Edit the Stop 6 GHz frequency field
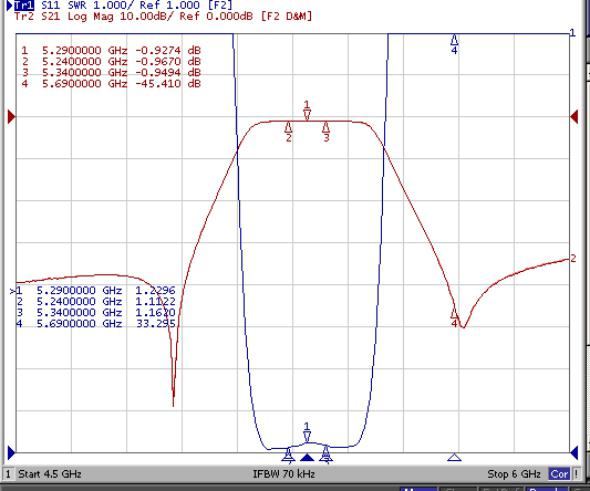The image size is (590, 491). (514, 474)
